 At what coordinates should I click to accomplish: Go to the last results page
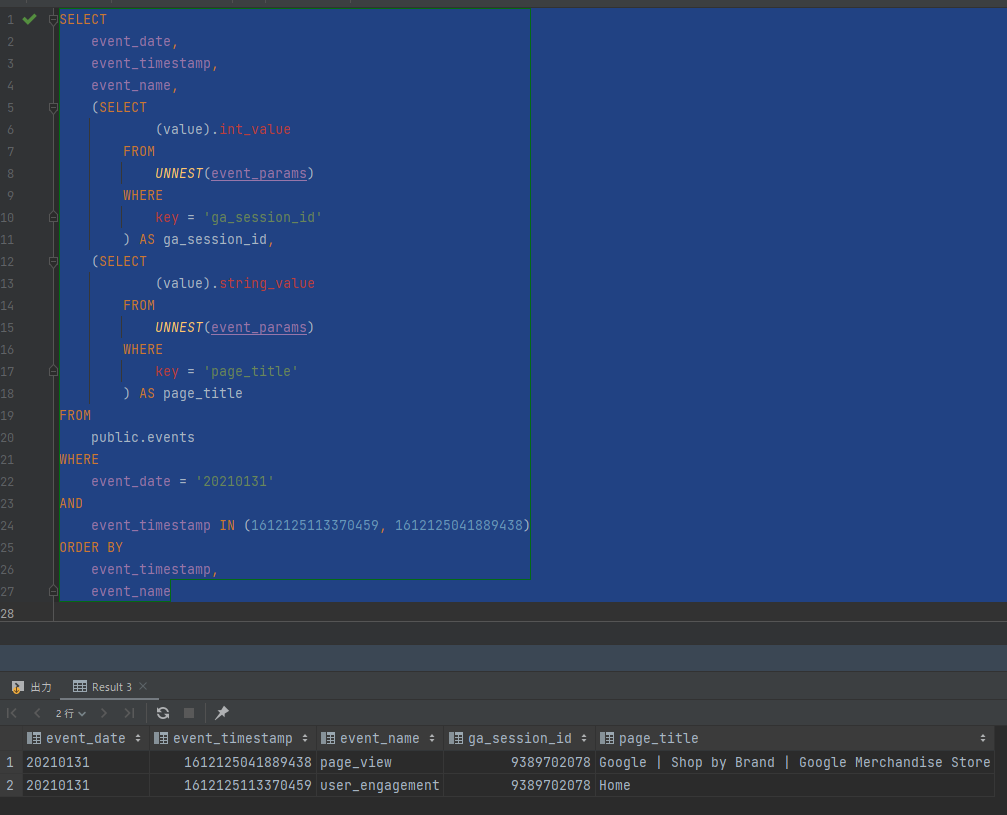pos(130,713)
